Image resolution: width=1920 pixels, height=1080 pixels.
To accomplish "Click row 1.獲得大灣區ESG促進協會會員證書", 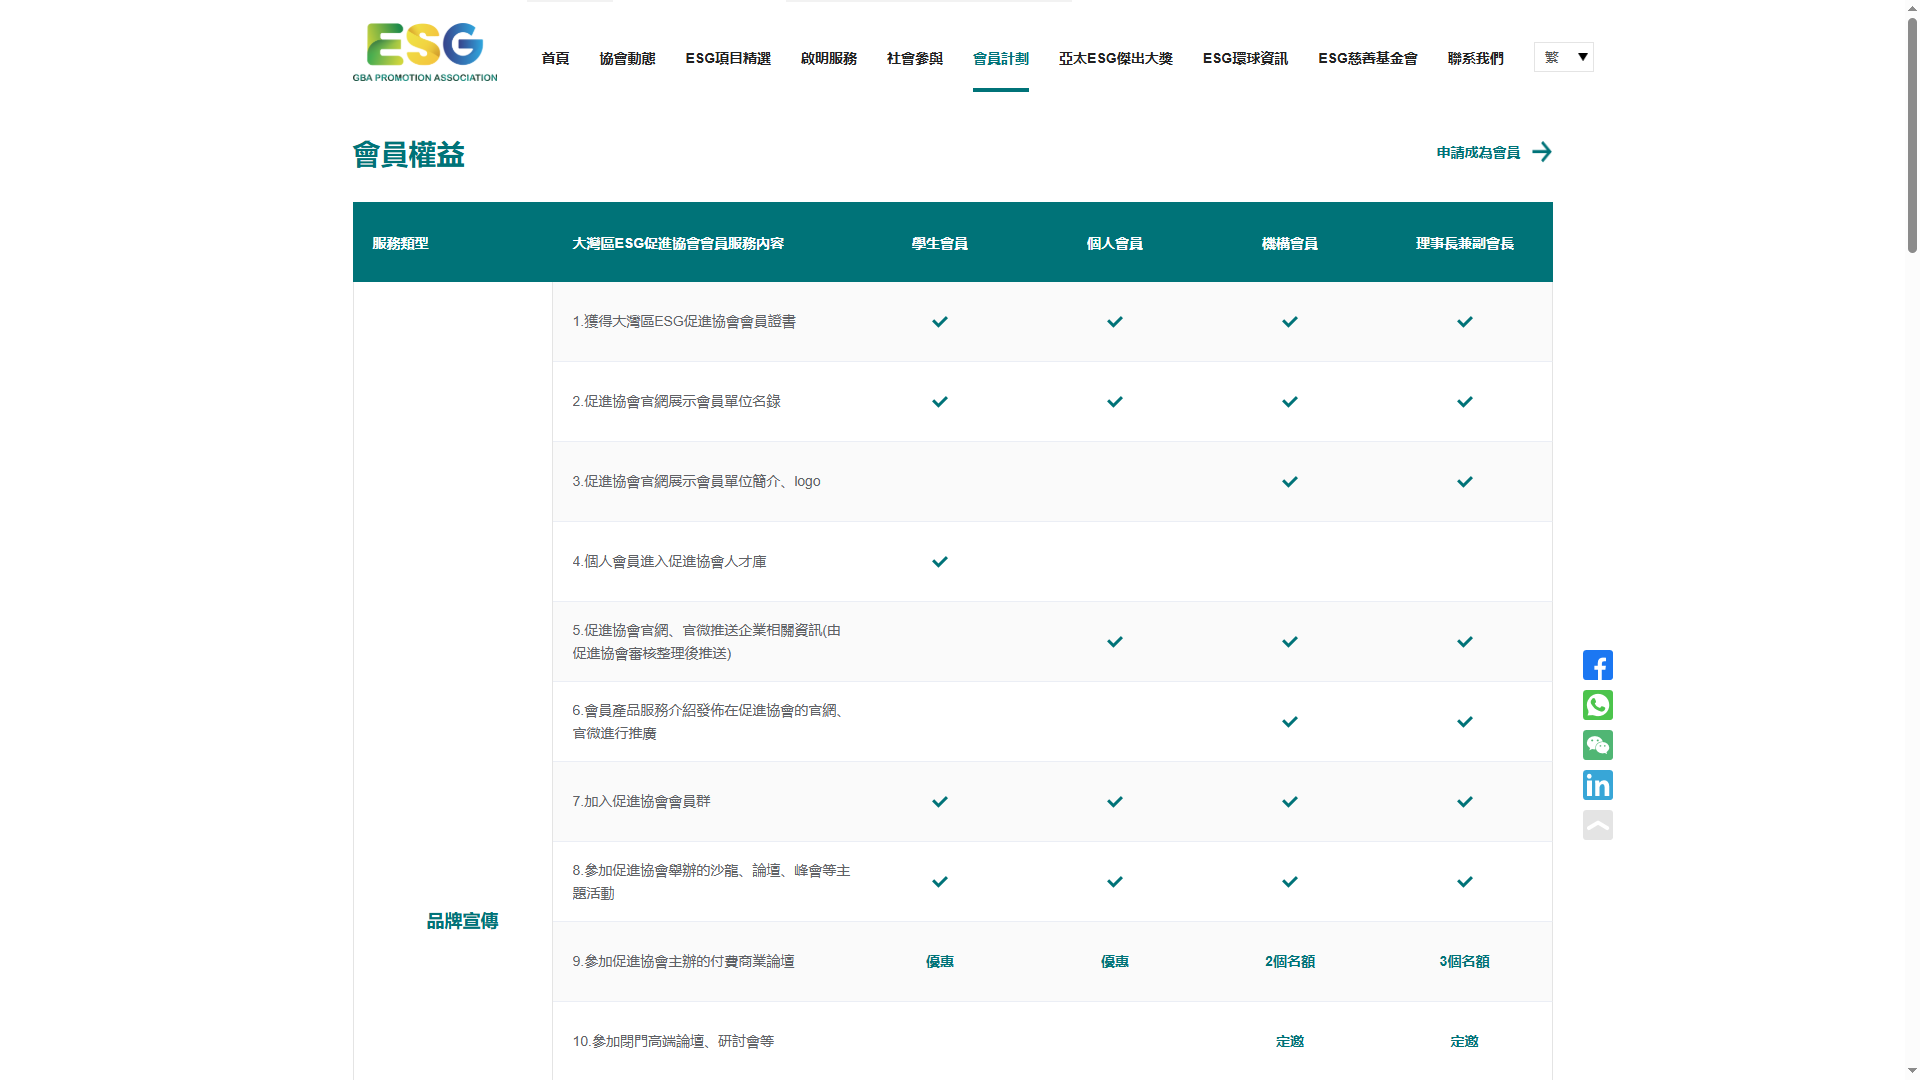I will [1052, 322].
